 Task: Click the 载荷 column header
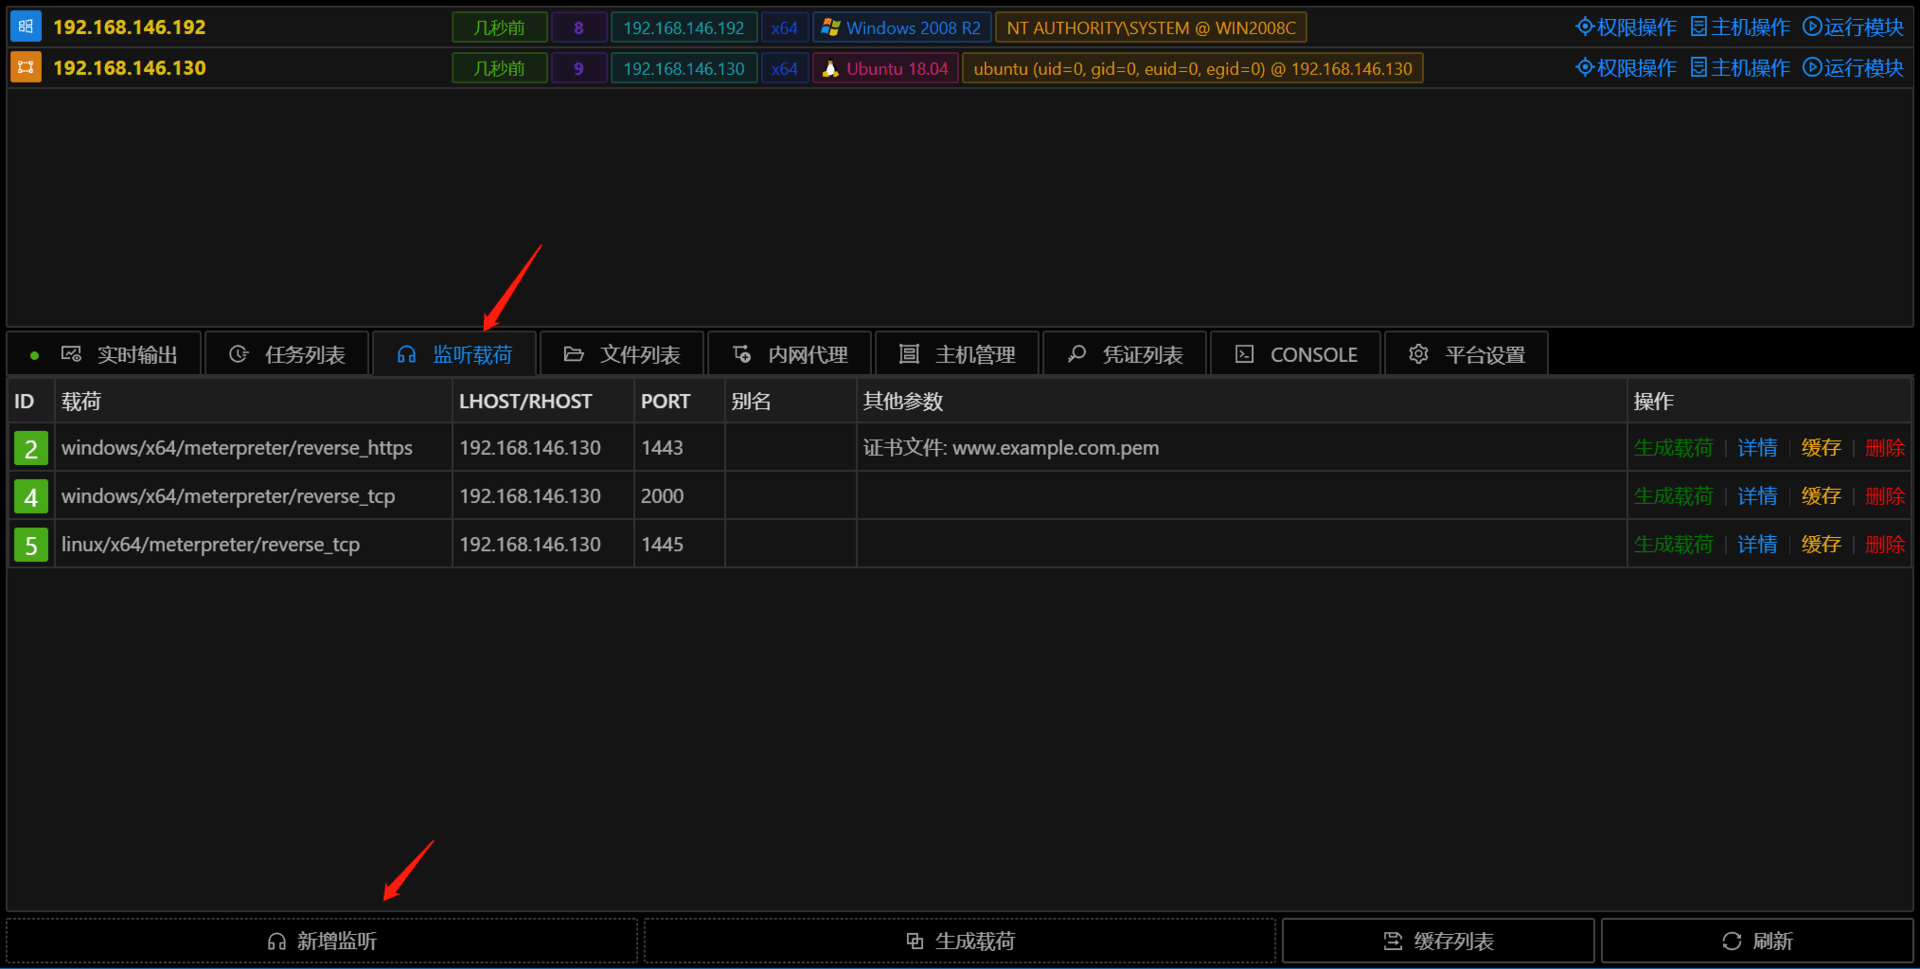[253, 401]
